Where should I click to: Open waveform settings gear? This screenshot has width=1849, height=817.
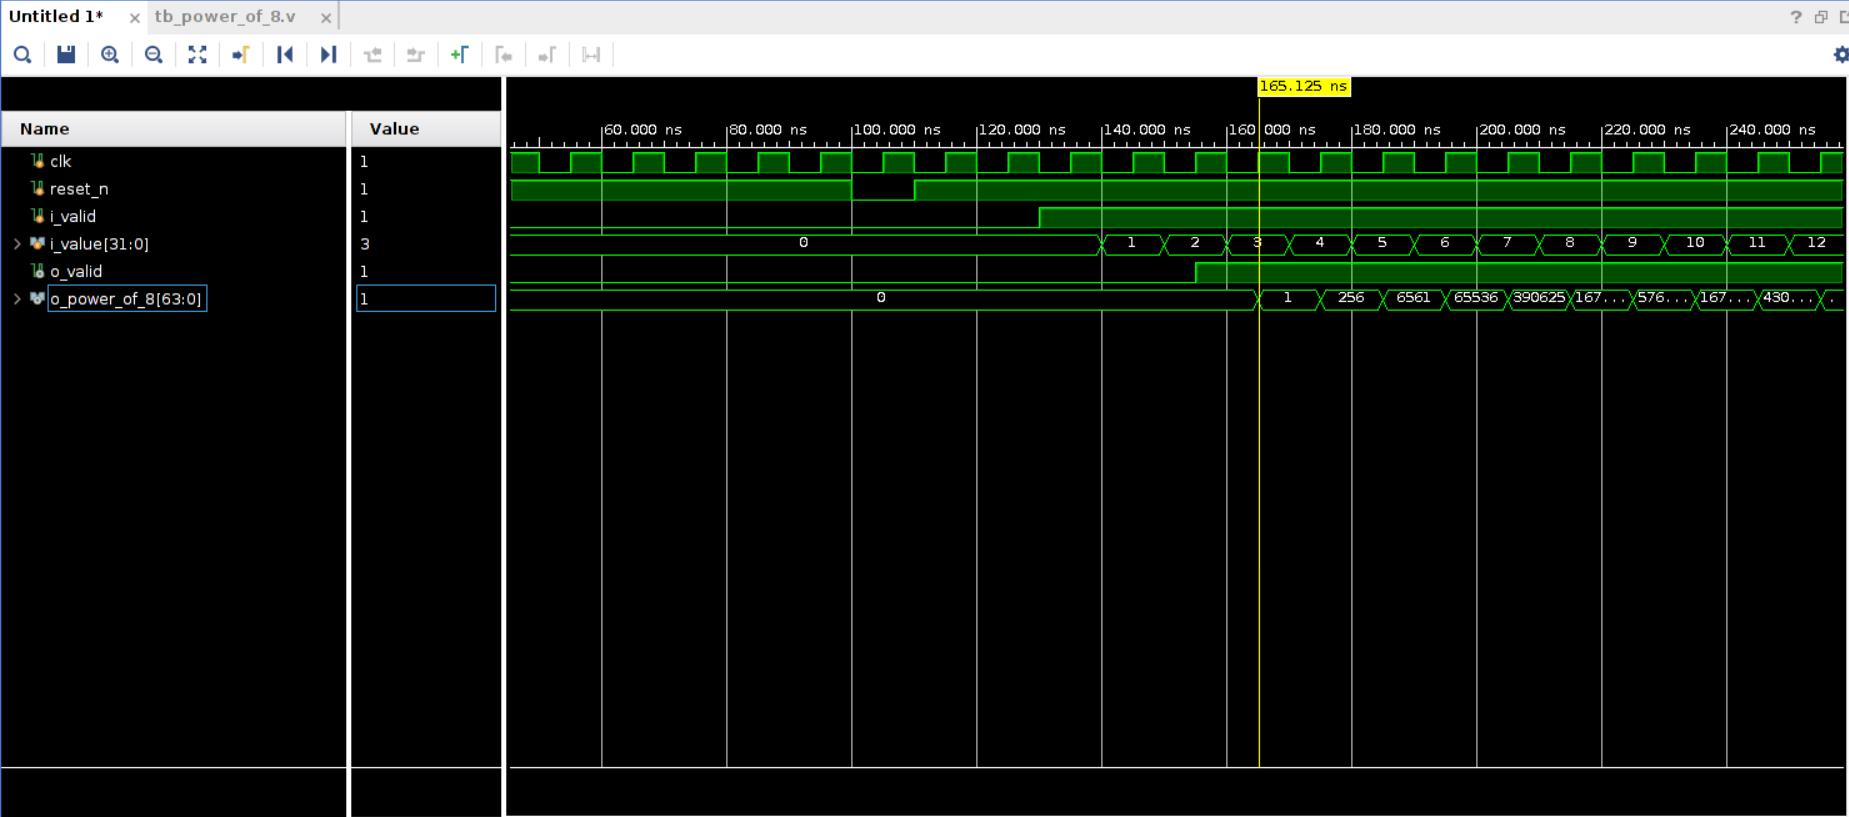pos(1840,55)
